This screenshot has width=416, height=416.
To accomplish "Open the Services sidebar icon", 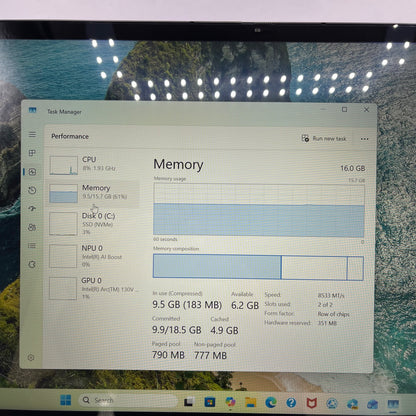I will pyautogui.click(x=32, y=264).
